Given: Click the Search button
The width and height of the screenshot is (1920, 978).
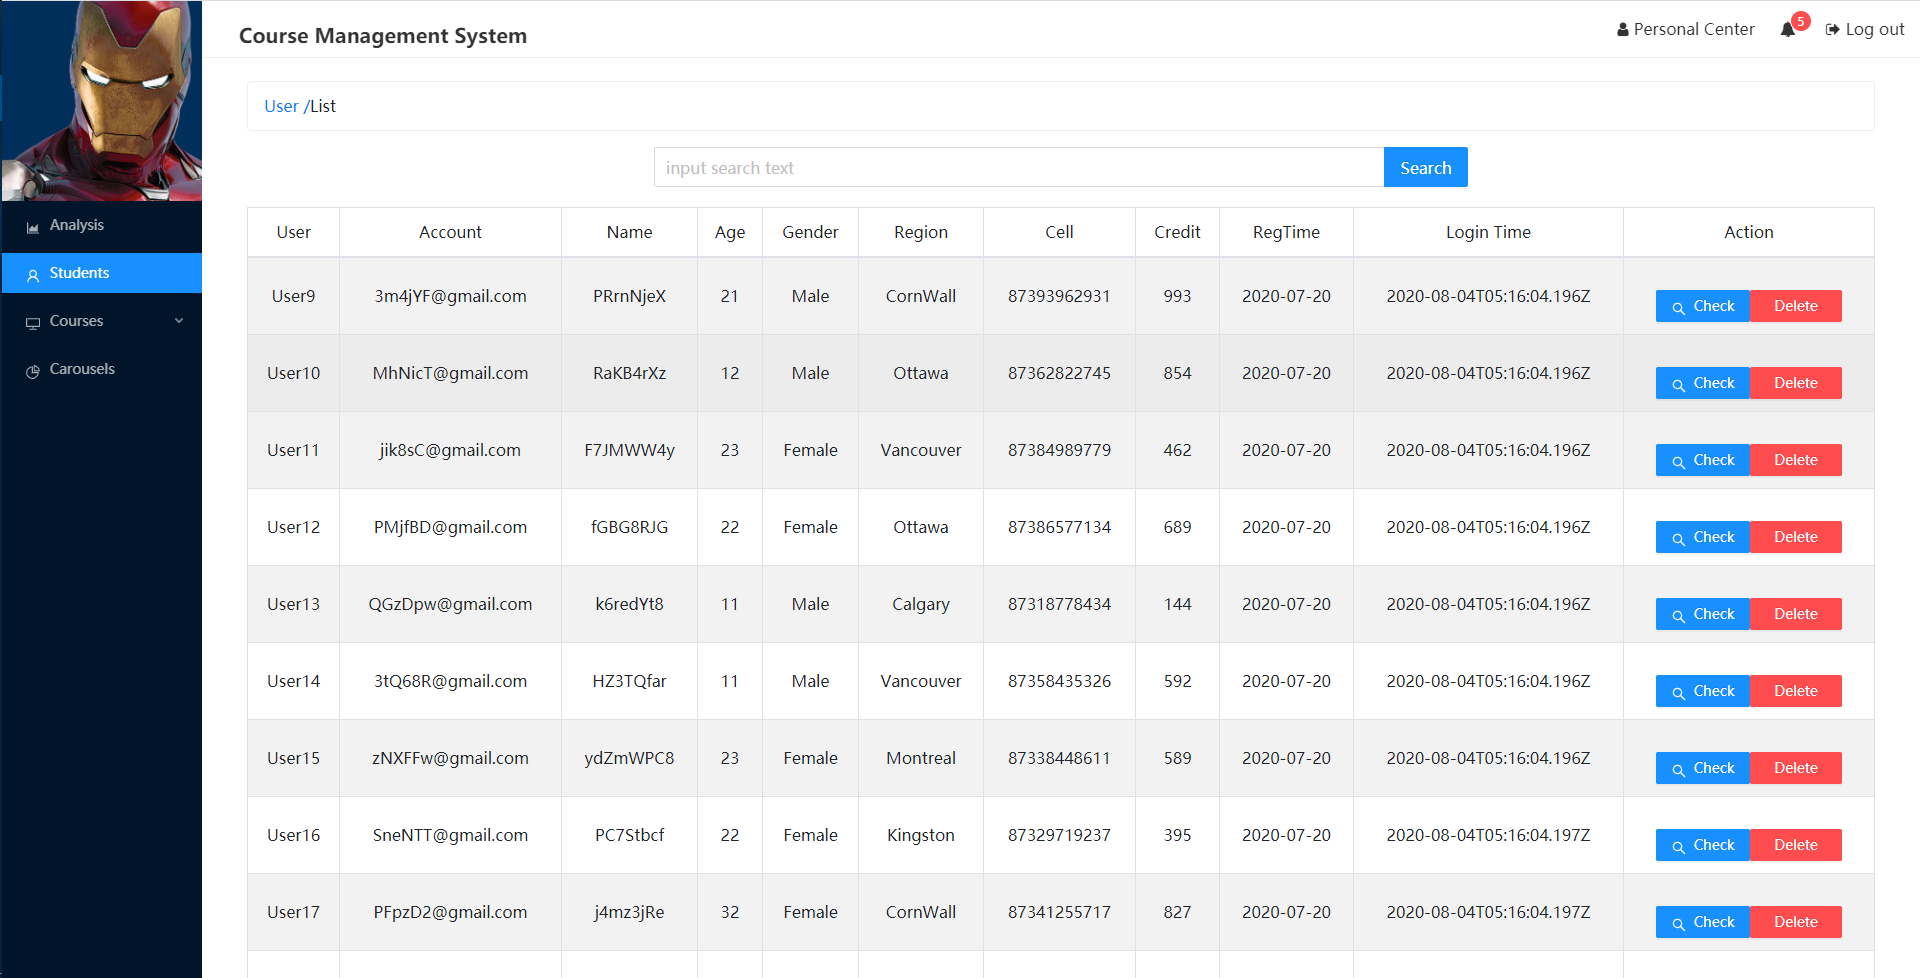Looking at the screenshot, I should point(1425,167).
